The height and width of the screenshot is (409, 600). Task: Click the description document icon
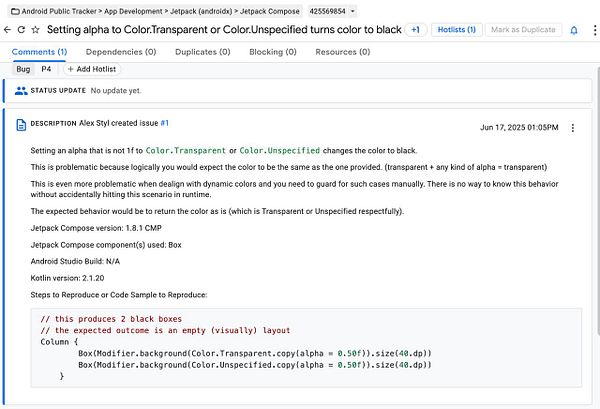click(x=21, y=125)
